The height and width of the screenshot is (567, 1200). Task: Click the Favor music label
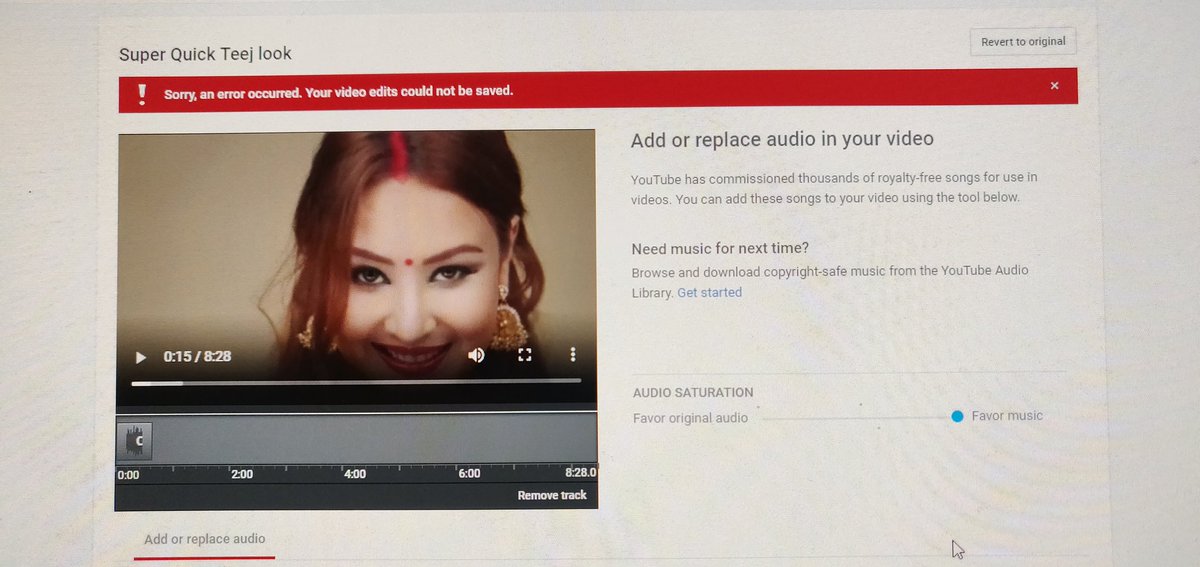(x=1007, y=416)
